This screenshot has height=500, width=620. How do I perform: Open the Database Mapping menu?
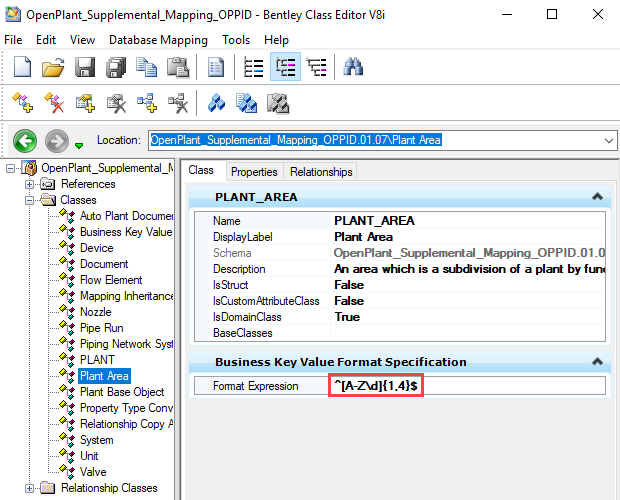[158, 40]
